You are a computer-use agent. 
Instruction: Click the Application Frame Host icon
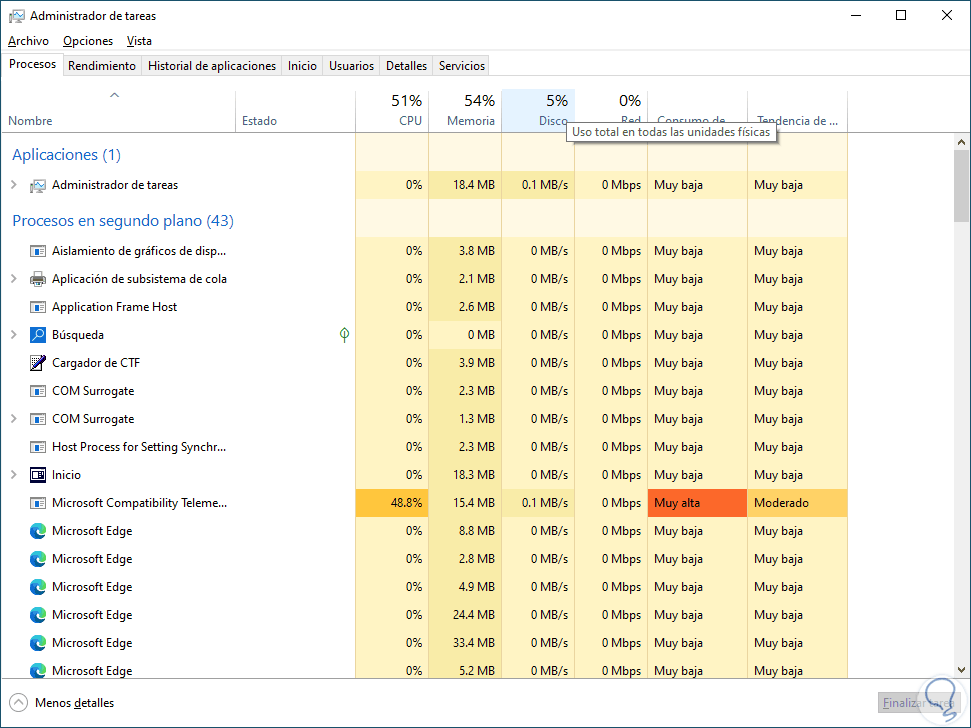38,307
